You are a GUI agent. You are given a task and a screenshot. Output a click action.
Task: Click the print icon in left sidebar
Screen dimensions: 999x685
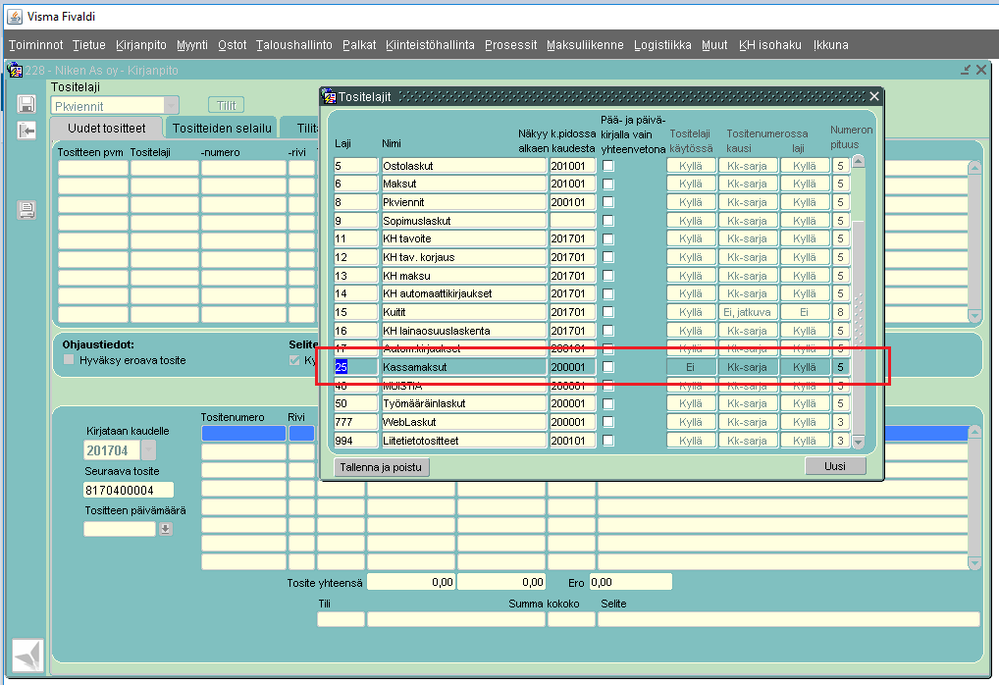pos(26,210)
